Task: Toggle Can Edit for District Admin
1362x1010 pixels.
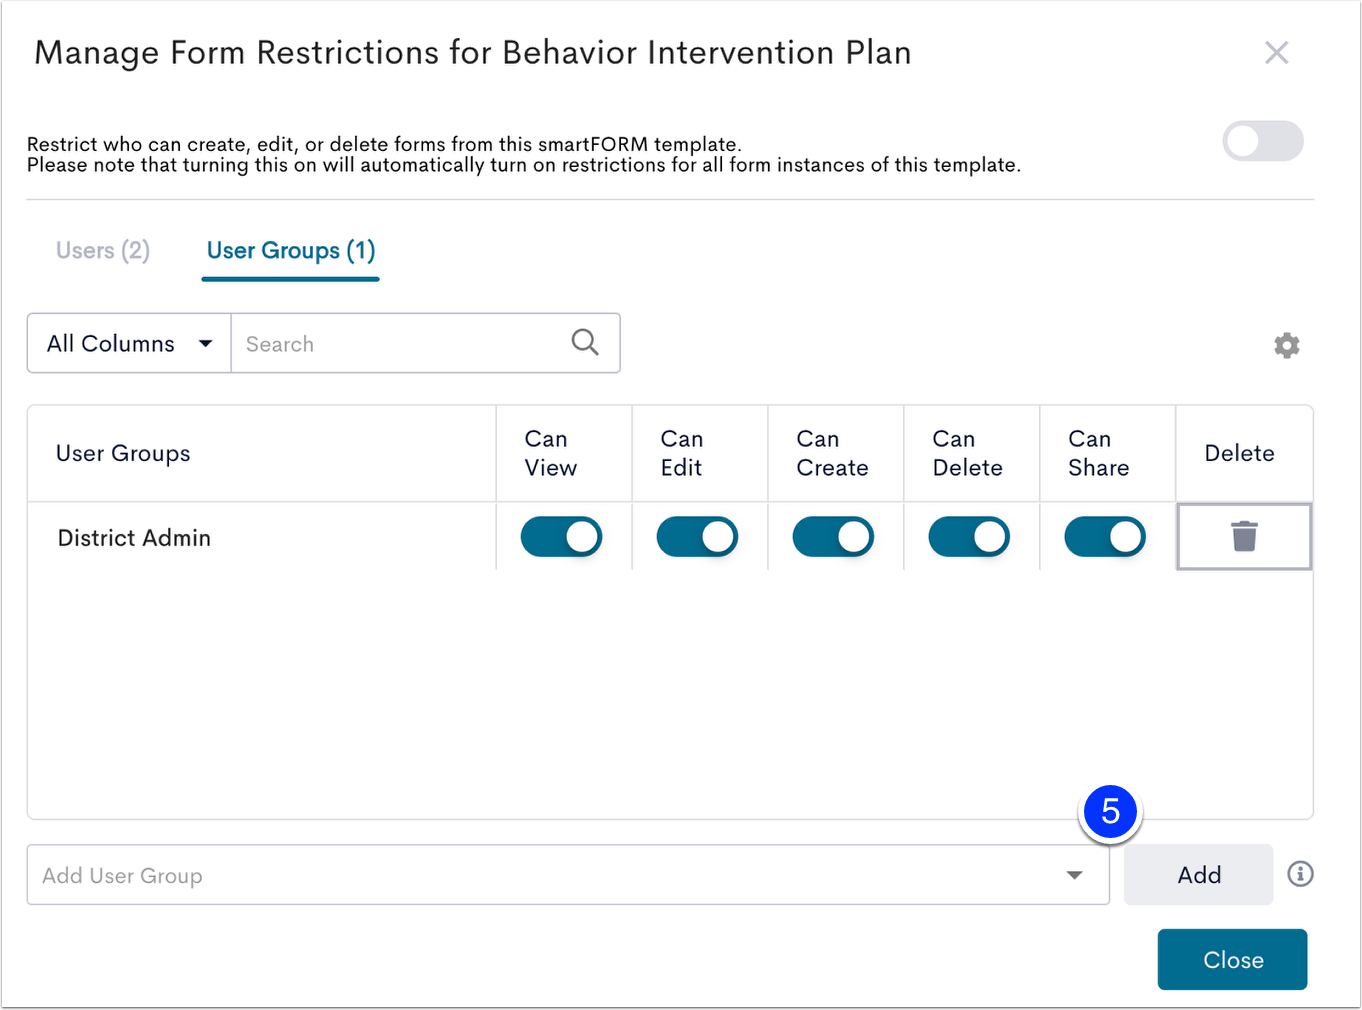Action: click(x=697, y=537)
